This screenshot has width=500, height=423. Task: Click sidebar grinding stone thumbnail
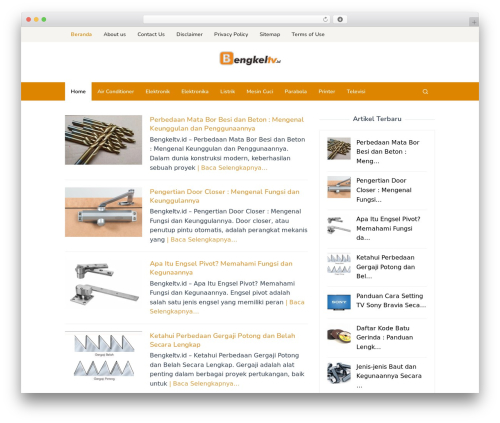click(339, 336)
